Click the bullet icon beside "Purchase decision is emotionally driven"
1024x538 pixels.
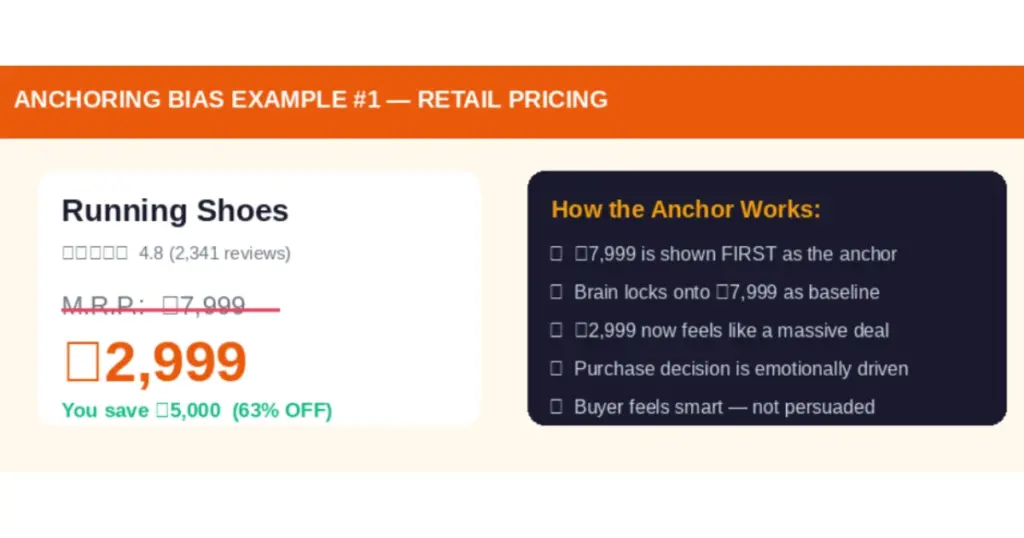(556, 368)
